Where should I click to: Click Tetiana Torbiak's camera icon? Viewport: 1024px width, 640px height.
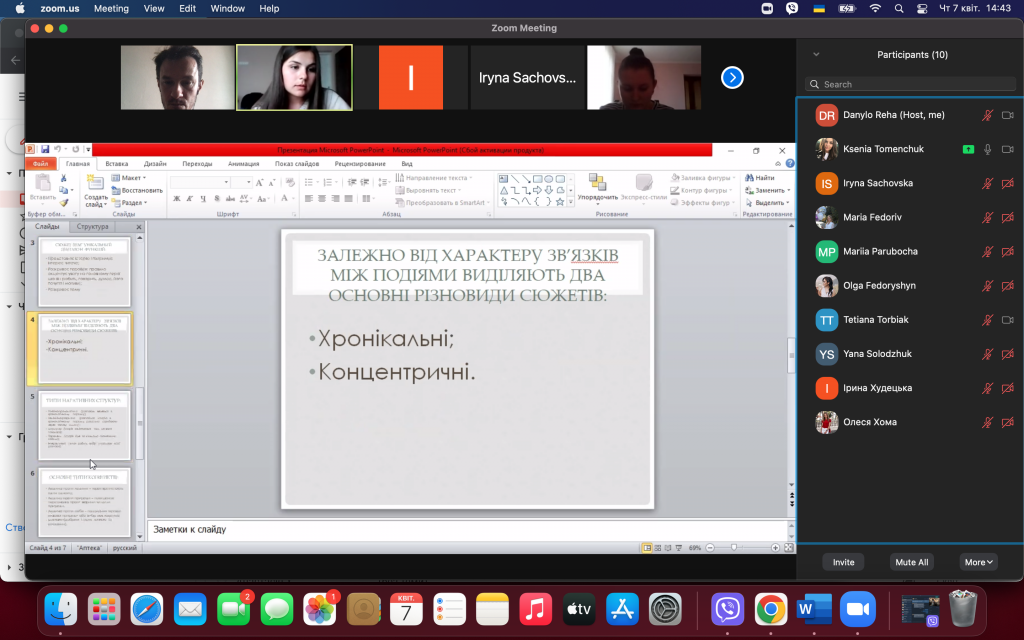1008,320
